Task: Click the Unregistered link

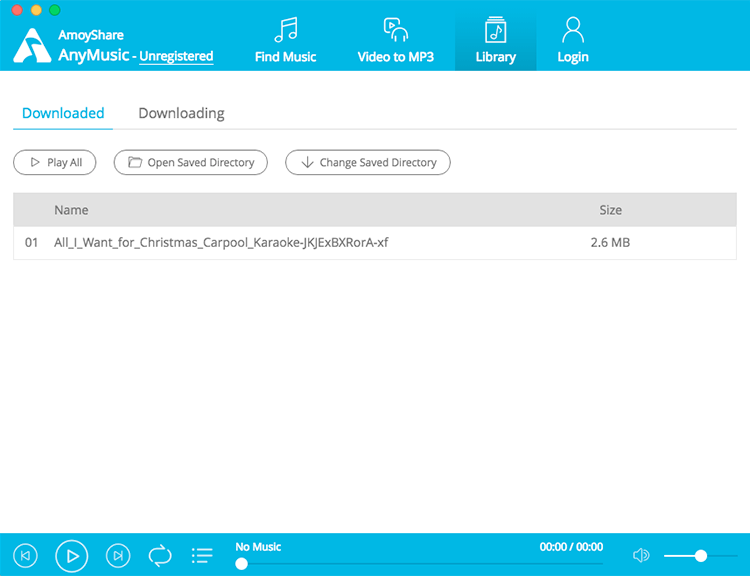Action: point(176,56)
